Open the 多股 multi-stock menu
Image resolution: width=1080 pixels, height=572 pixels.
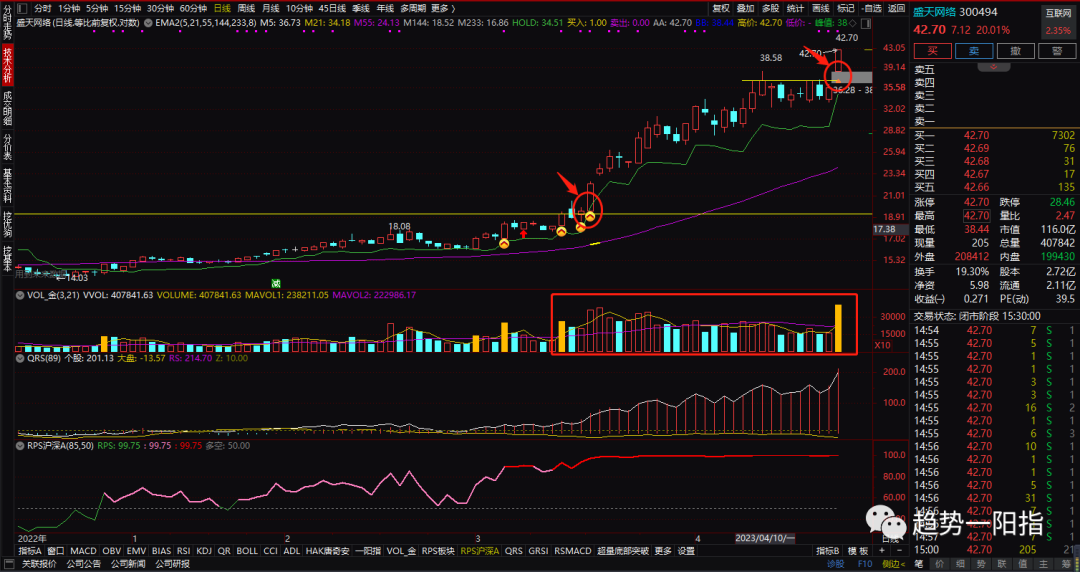(770, 8)
